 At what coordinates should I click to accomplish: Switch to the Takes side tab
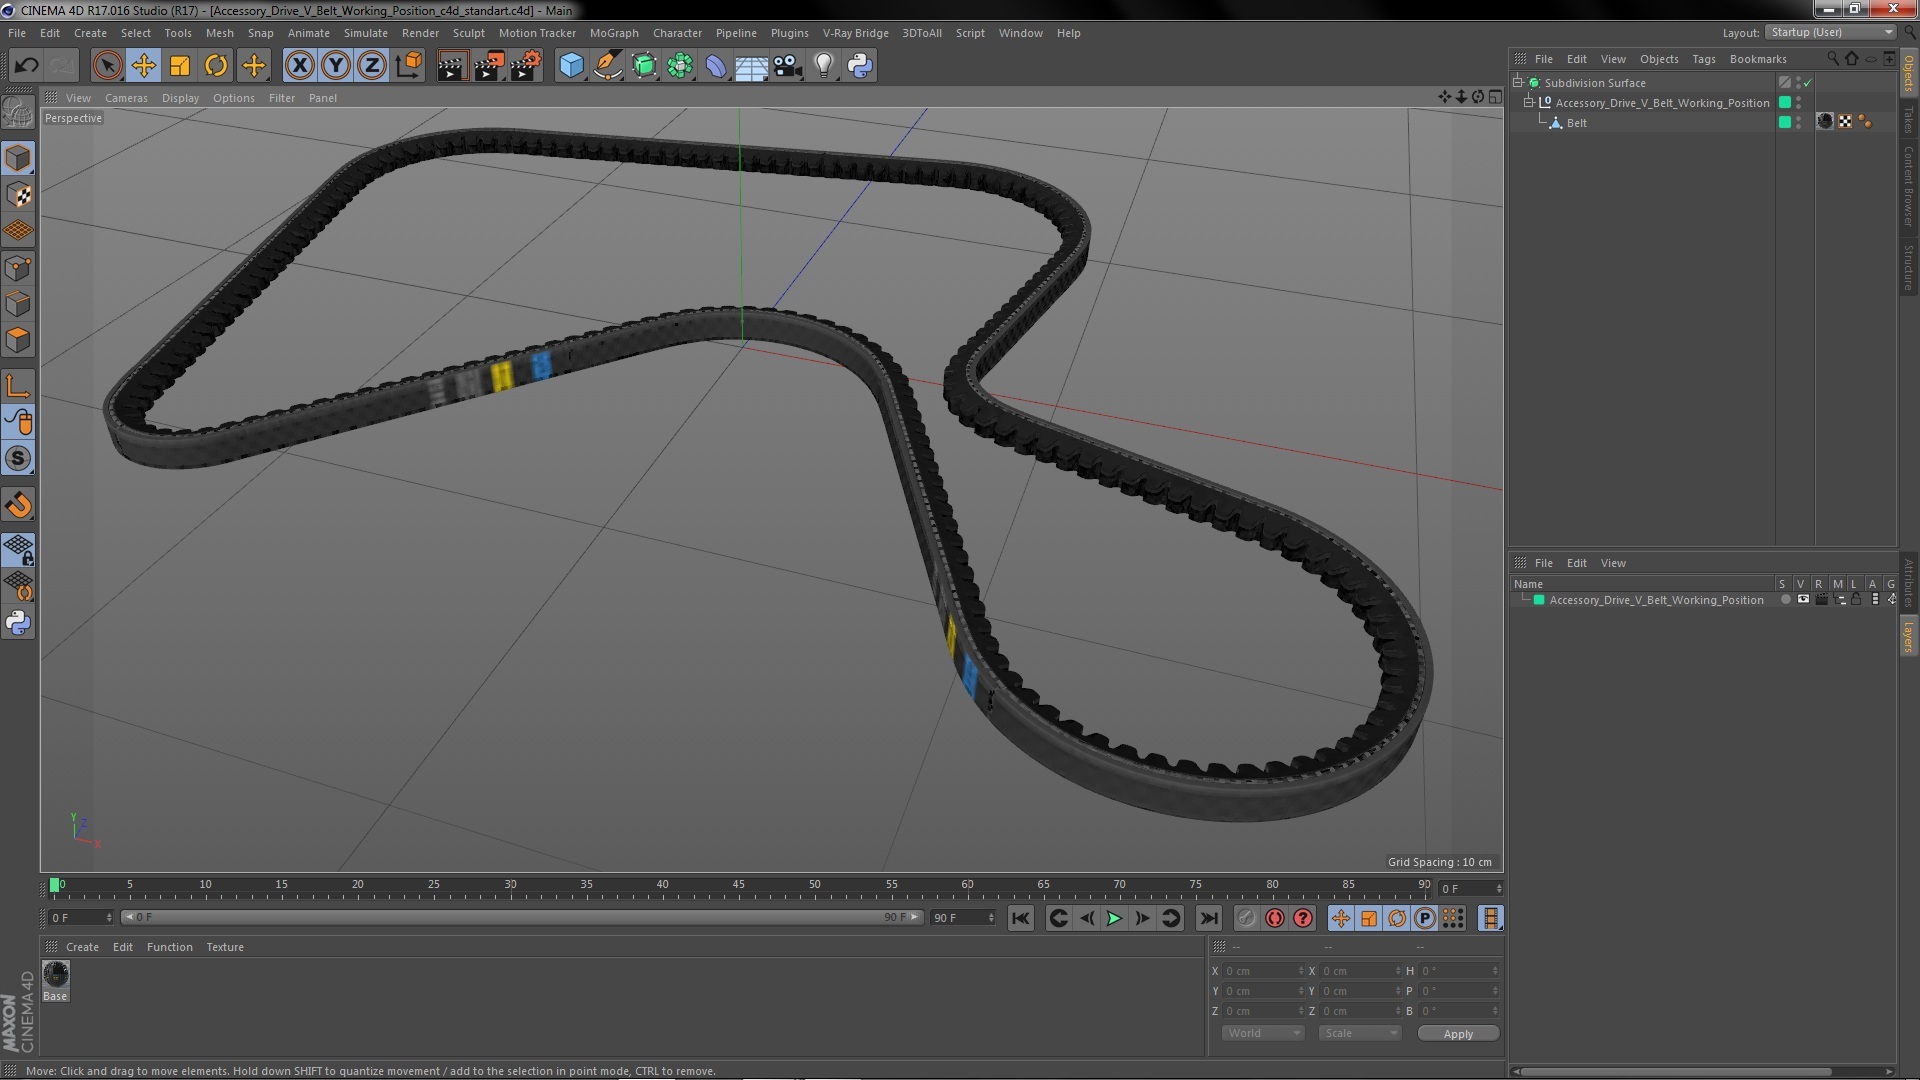(1909, 119)
